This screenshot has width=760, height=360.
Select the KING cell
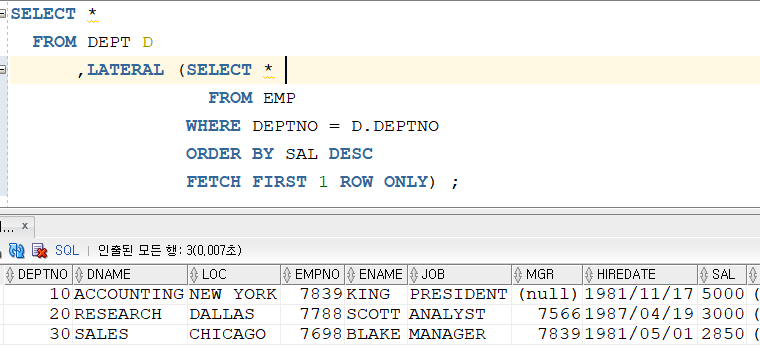[x=376, y=294]
